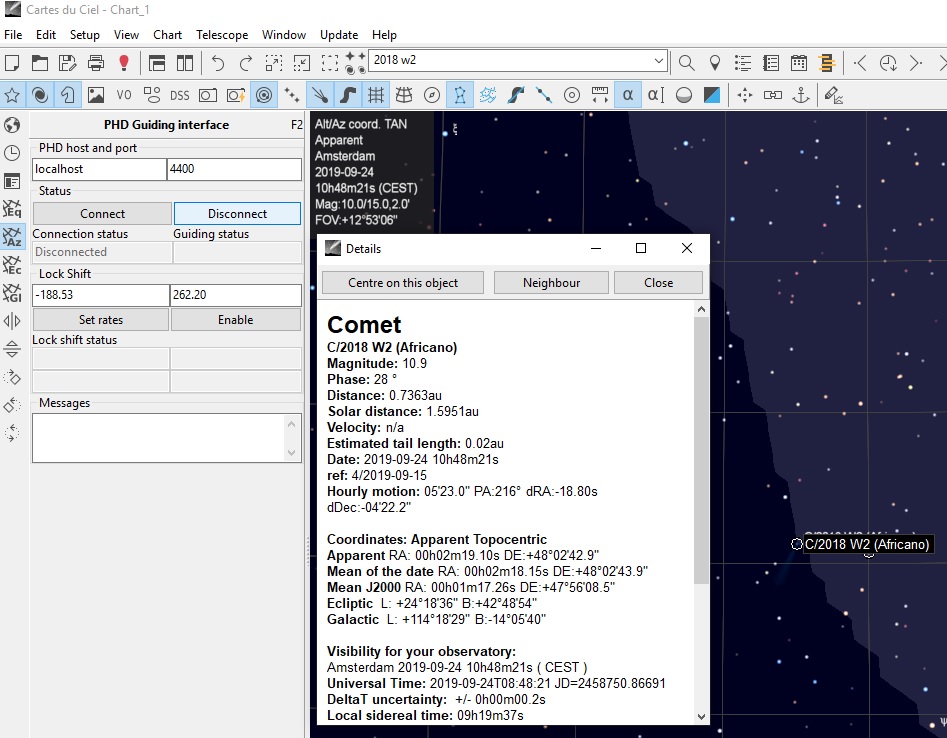The height and width of the screenshot is (738, 947).
Task: Open the Edit menu
Action: 46,34
